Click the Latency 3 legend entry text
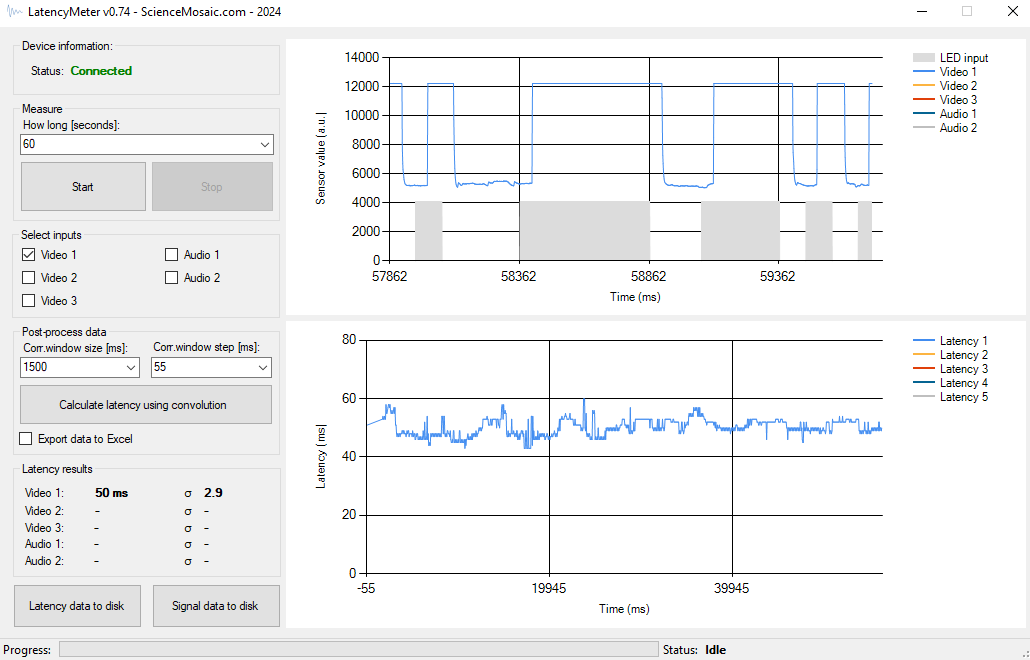Viewport: 1030px width, 660px height. [964, 369]
